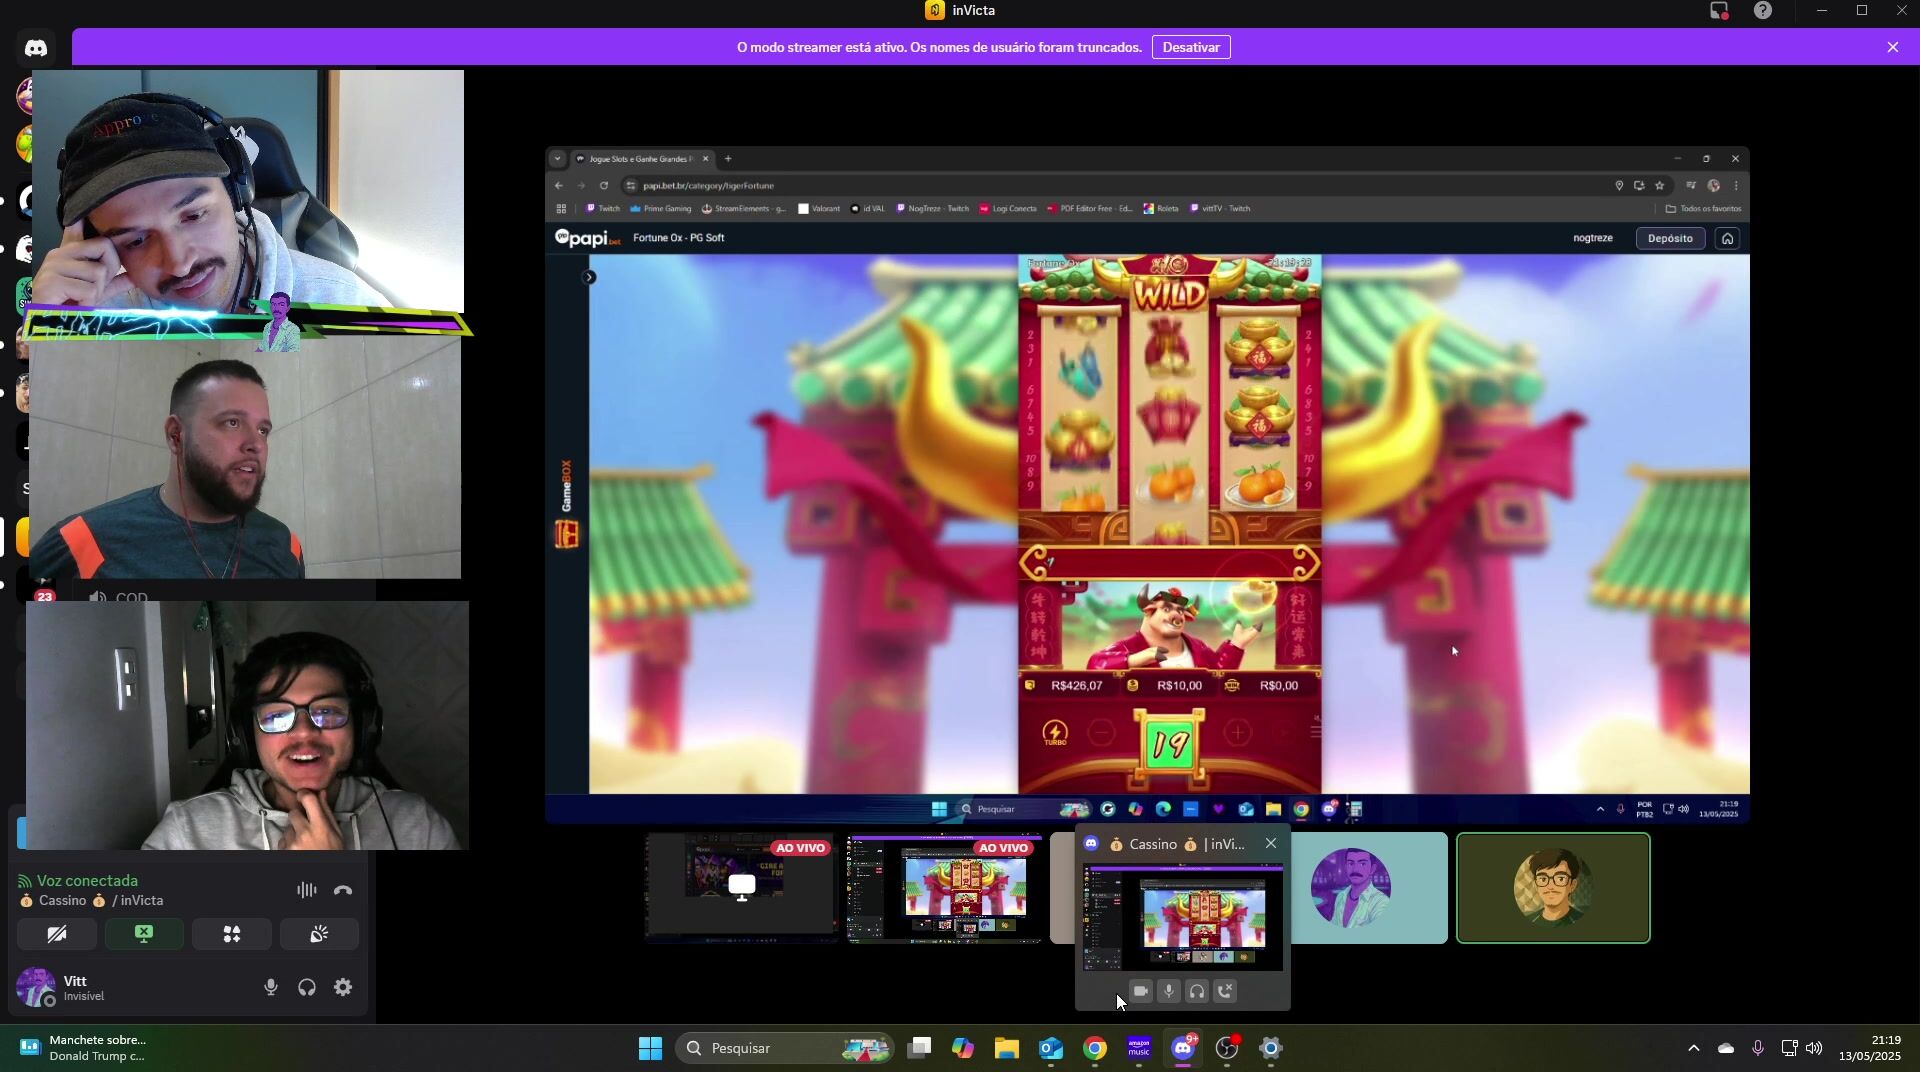
Task: Open the vittTV - Twitch bookmark
Action: pos(1221,209)
